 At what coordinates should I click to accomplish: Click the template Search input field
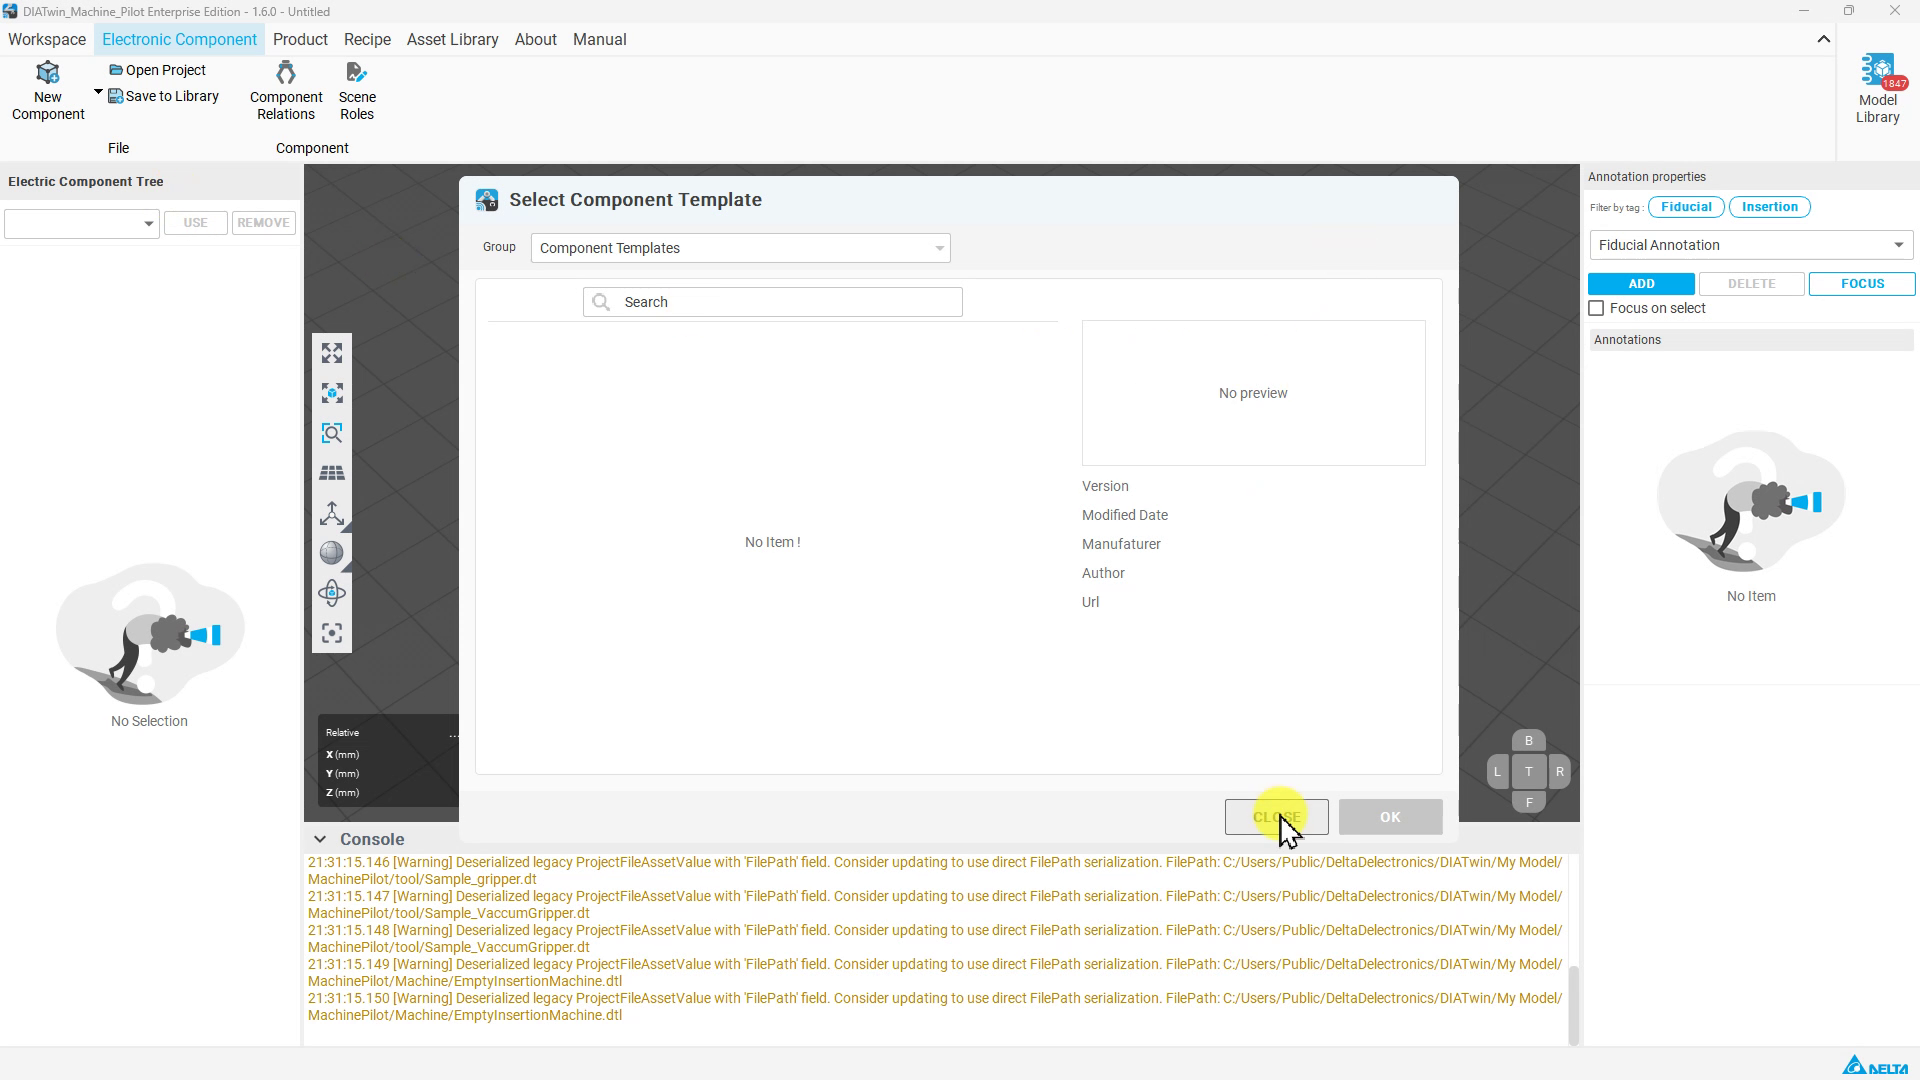point(773,302)
